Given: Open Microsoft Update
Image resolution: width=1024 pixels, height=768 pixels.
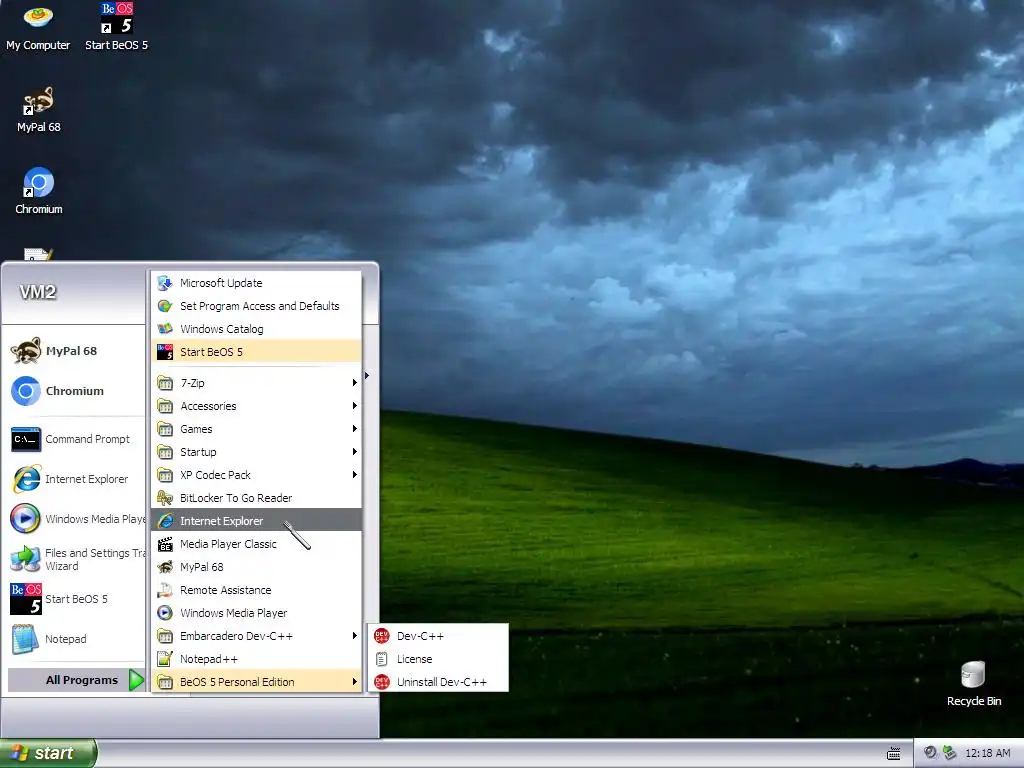Looking at the screenshot, I should 257,283.
